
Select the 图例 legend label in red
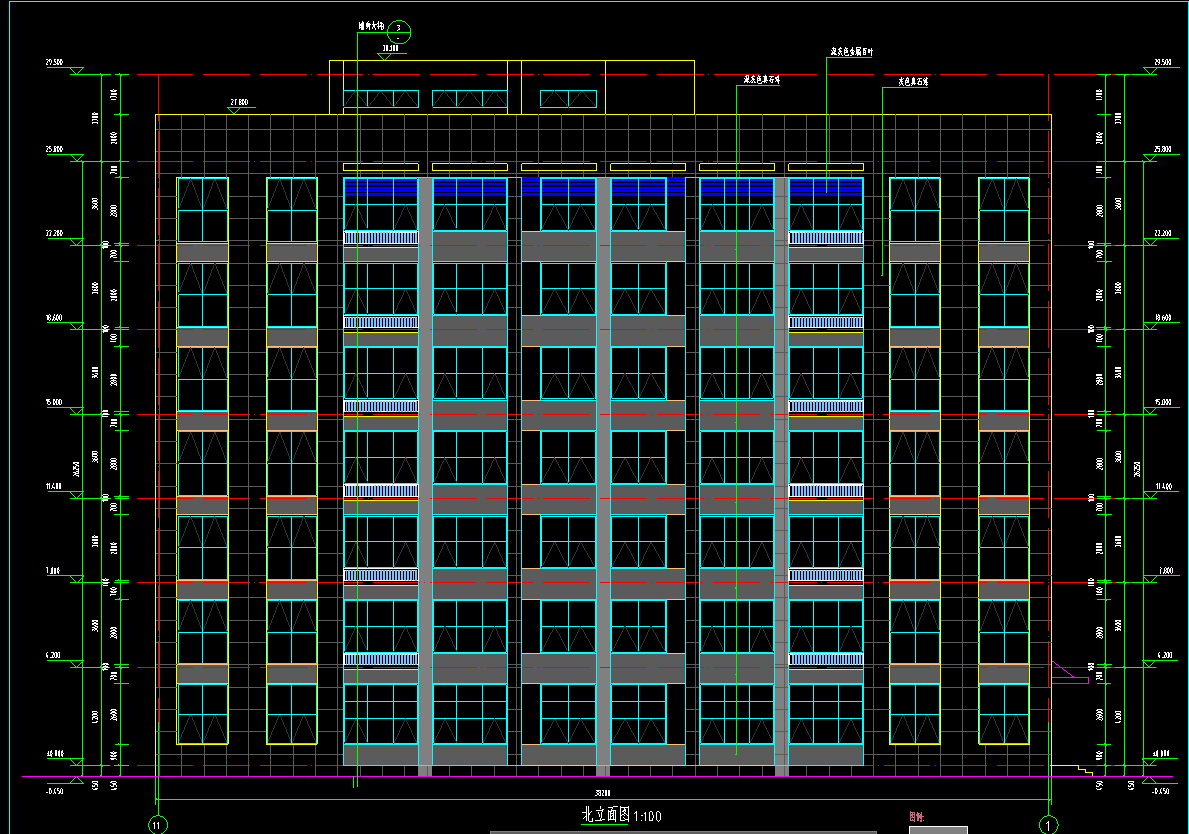click(x=916, y=817)
